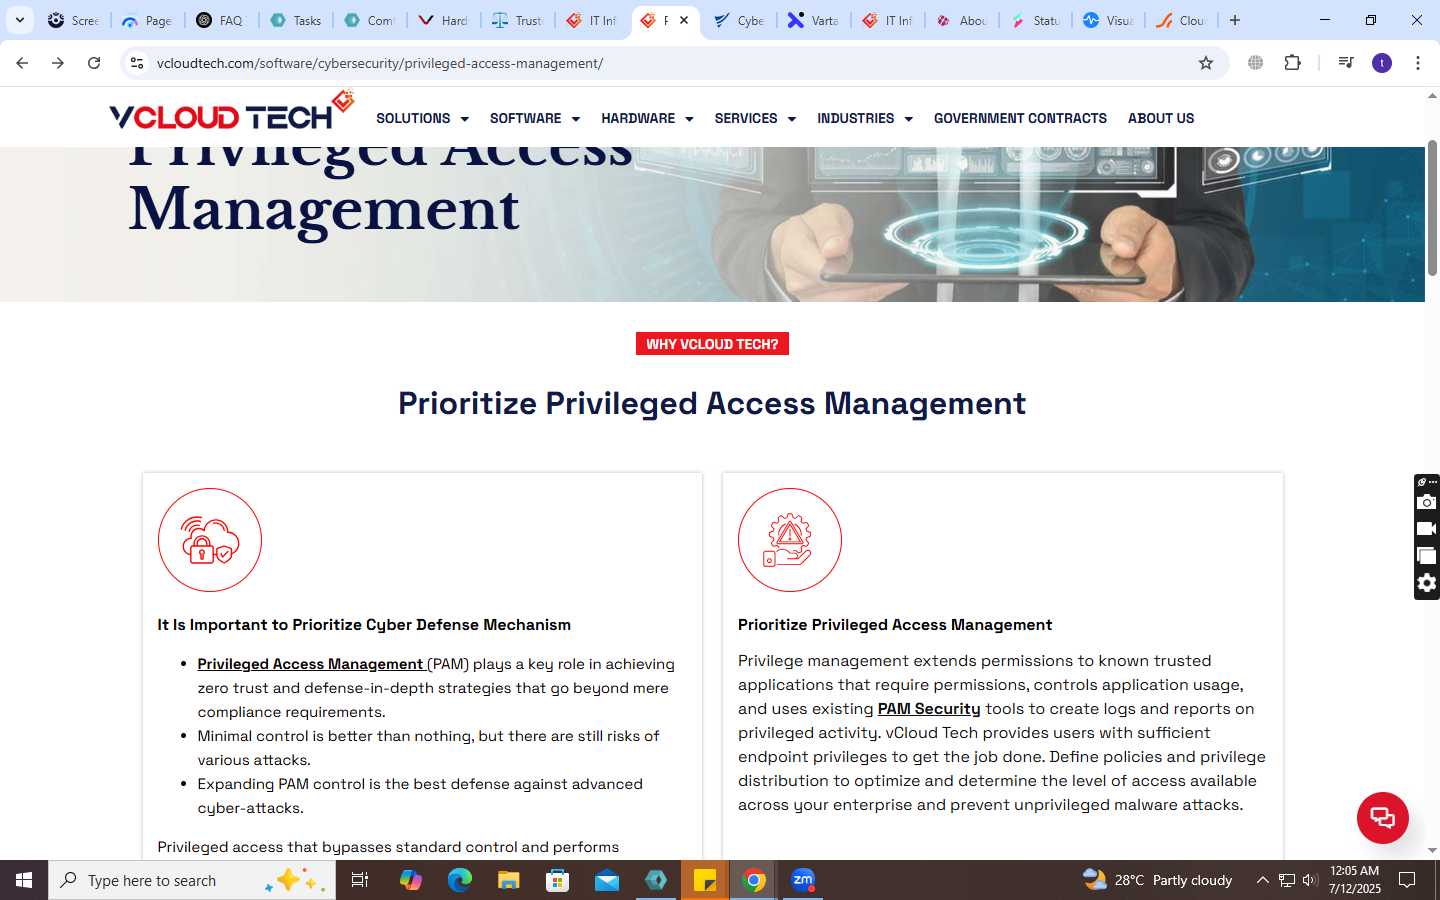1440x900 pixels.
Task: Expand the SOLUTIONS menu
Action: tap(422, 118)
